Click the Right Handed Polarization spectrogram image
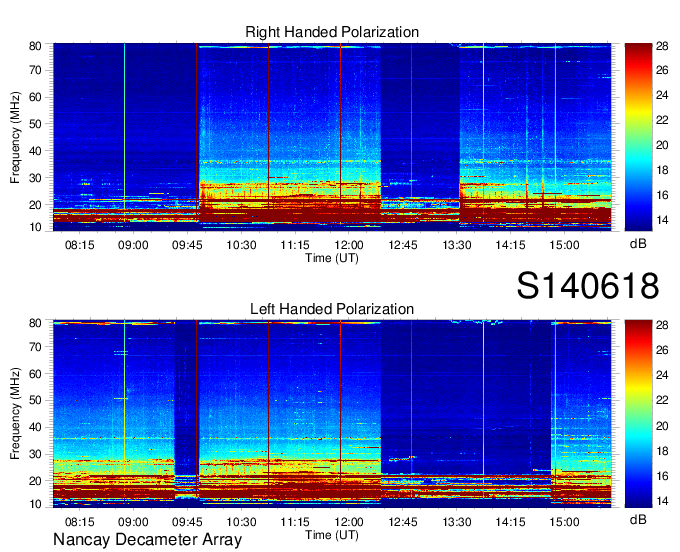Viewport: 680px width, 552px height. click(x=332, y=137)
